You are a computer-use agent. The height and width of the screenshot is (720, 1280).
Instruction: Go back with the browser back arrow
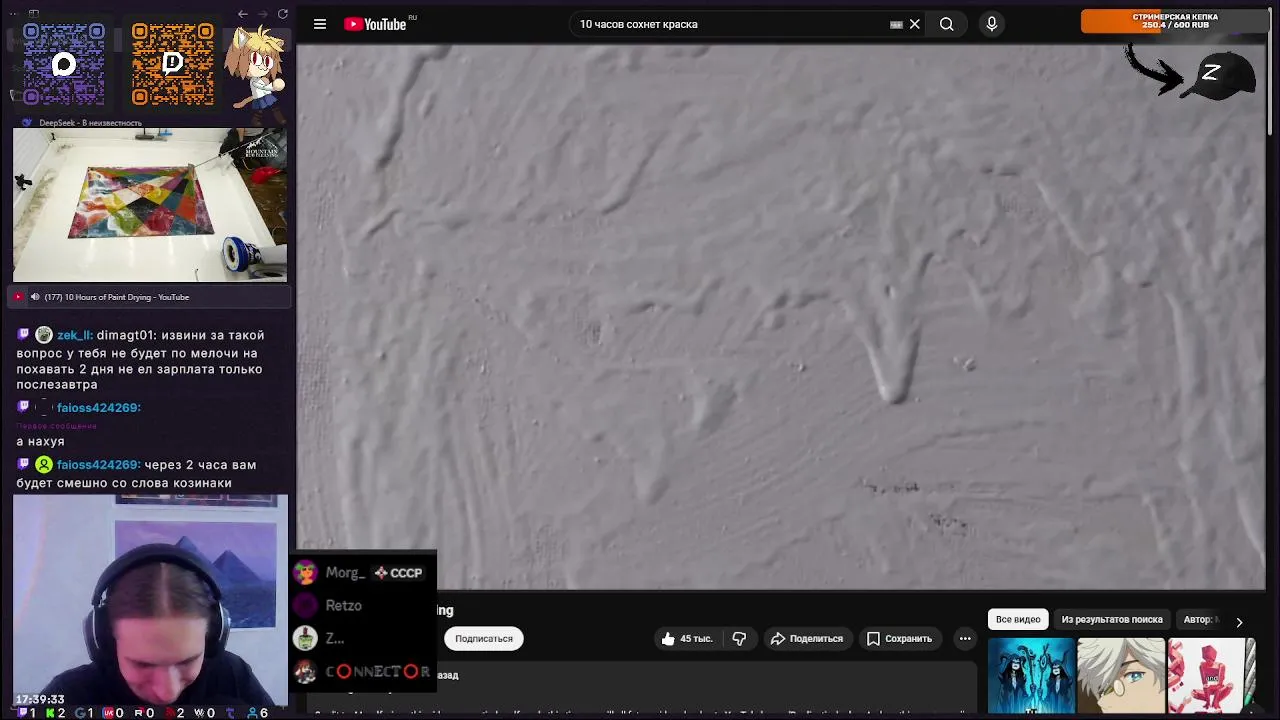coord(243,14)
